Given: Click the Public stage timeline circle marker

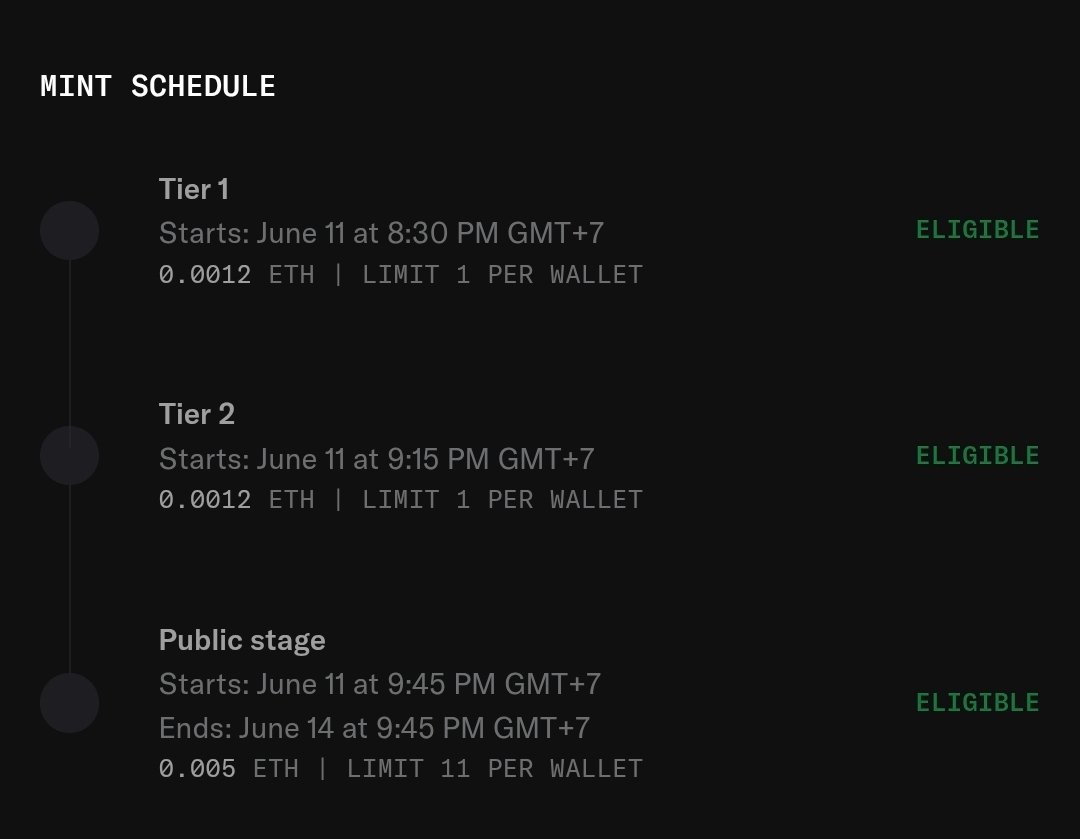Looking at the screenshot, I should (x=70, y=703).
